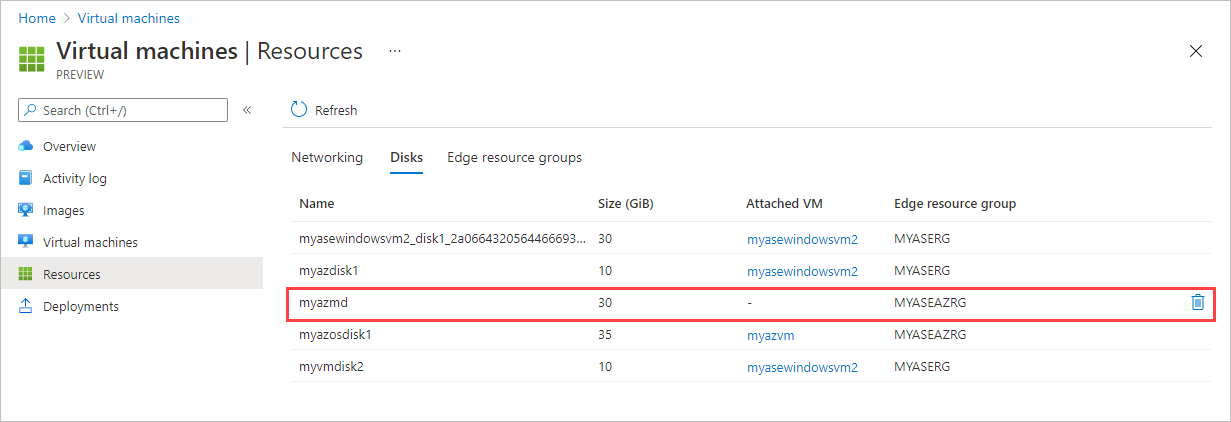Open myasewindowsvm2 link in myvmdisk2 row
This screenshot has width=1231, height=422.
pos(802,367)
